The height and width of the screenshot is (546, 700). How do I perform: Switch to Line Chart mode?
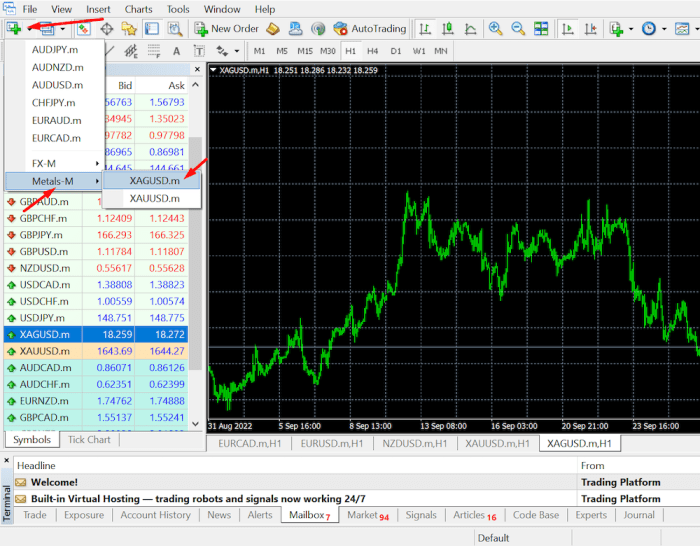471,29
